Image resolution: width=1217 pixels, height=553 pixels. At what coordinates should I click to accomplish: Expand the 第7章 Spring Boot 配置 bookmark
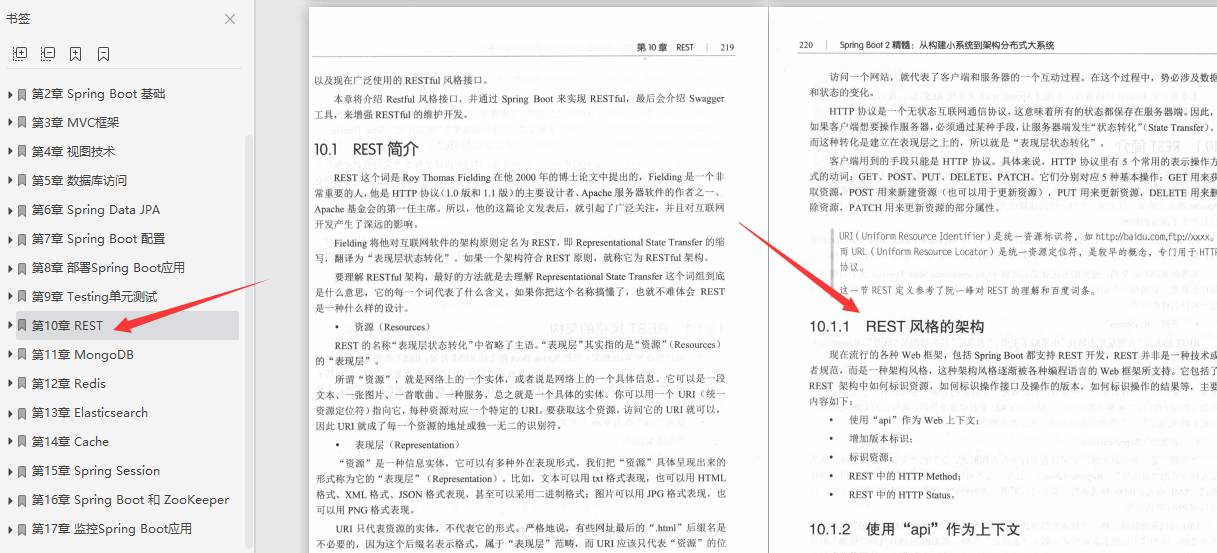click(9, 239)
